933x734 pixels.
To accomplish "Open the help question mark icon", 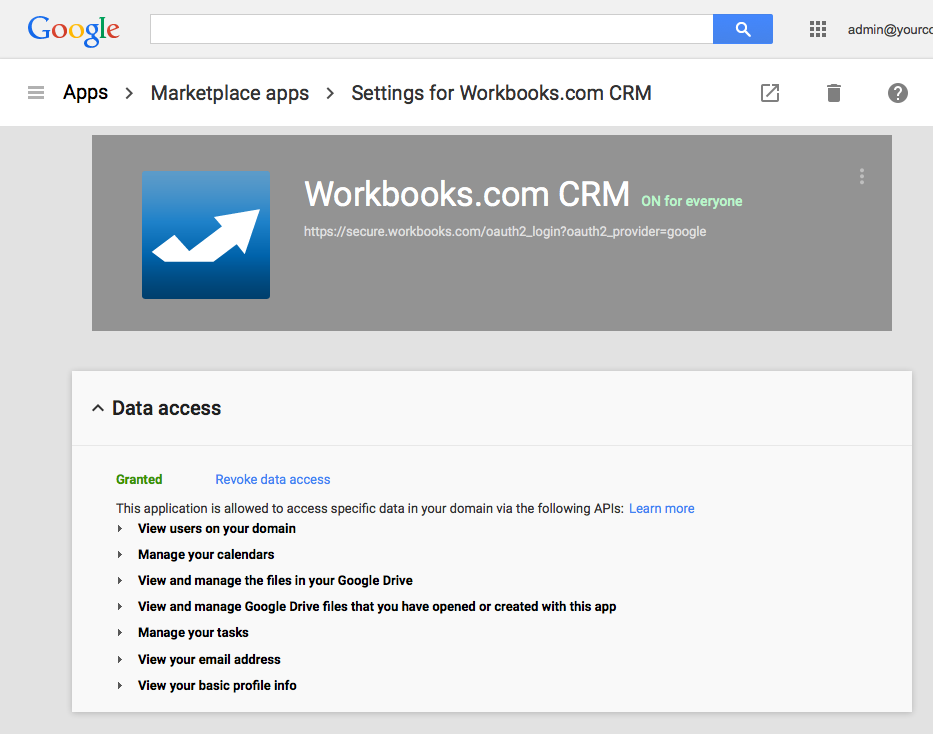I will pyautogui.click(x=897, y=93).
